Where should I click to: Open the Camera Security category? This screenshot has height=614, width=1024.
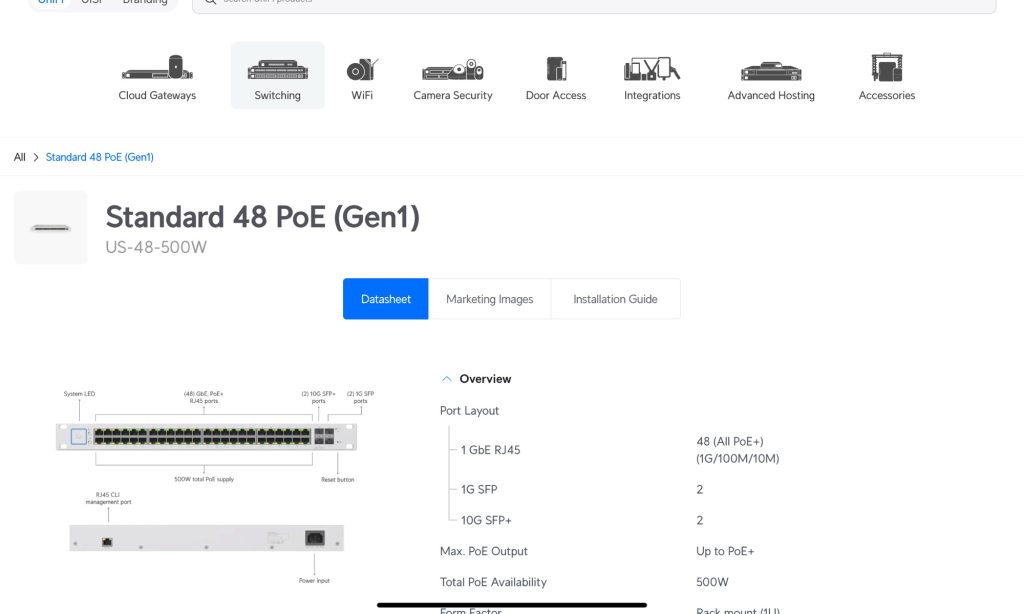(453, 77)
